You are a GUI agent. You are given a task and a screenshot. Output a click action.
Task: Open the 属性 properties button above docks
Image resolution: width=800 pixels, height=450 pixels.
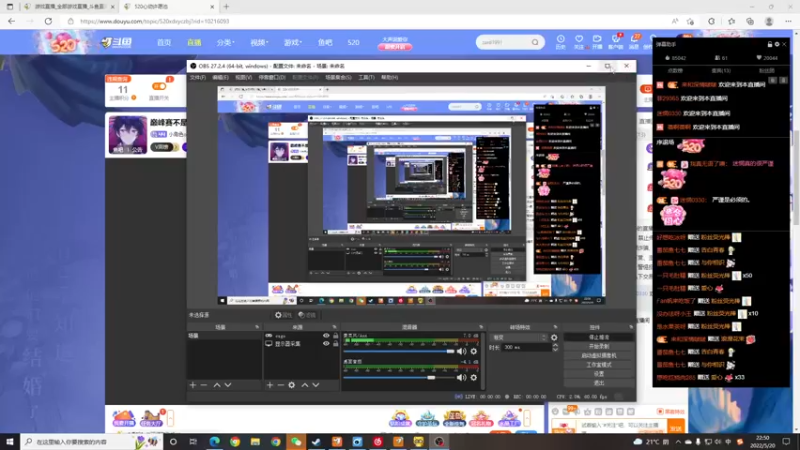tap(284, 315)
